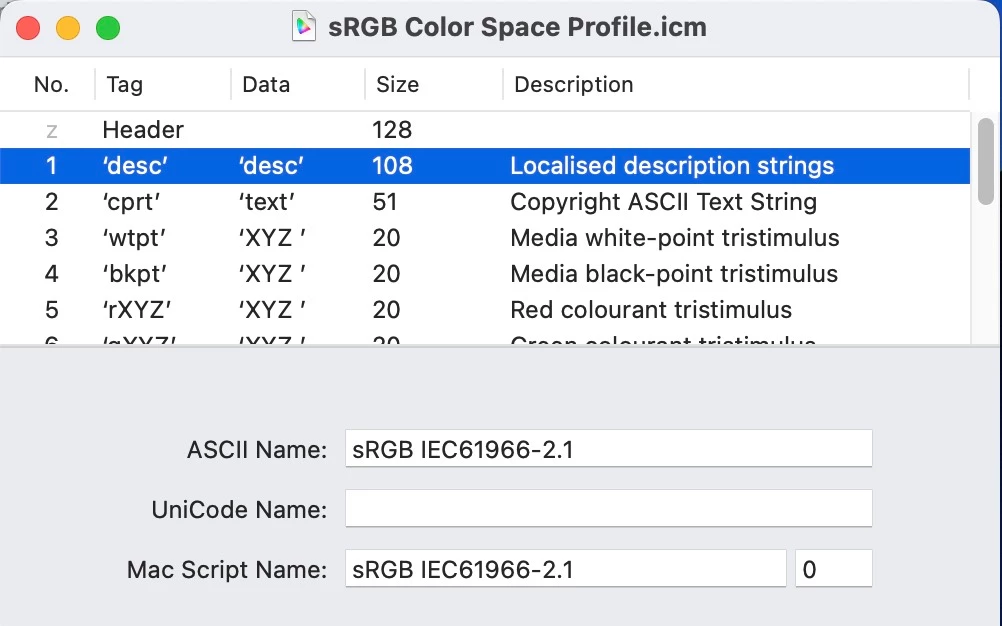
Task: Click the Description column header
Action: tap(573, 85)
